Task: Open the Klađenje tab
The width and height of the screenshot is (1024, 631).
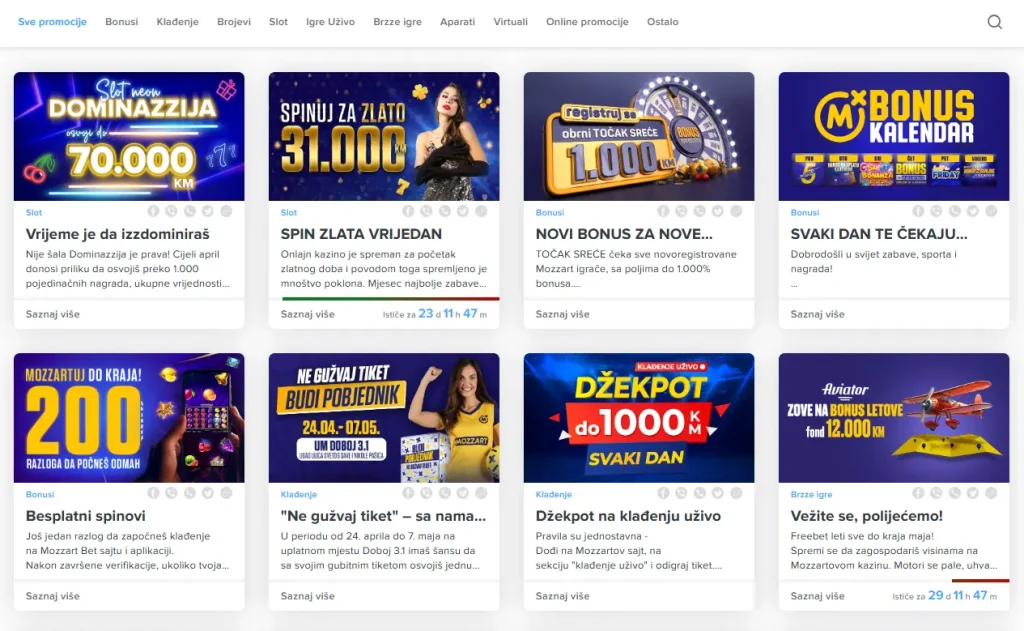Action: coord(178,22)
